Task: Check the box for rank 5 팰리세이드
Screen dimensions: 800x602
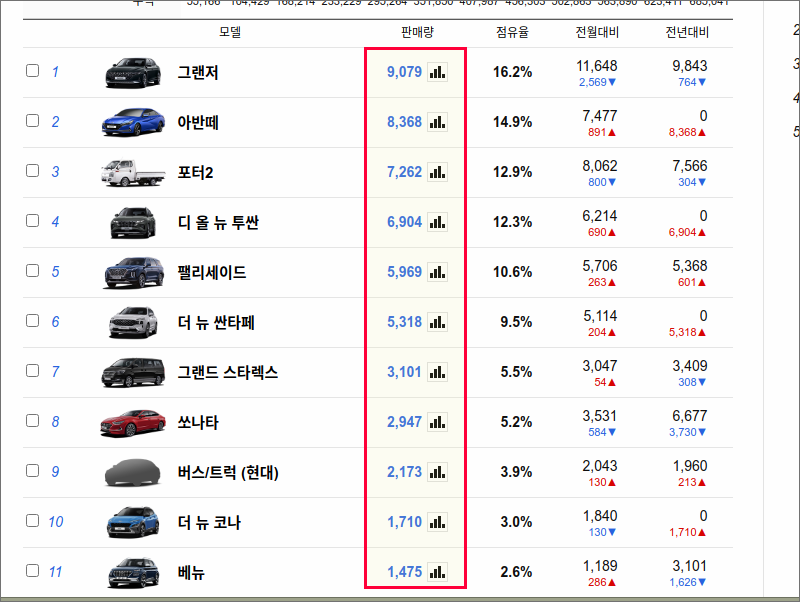Action: tap(33, 270)
